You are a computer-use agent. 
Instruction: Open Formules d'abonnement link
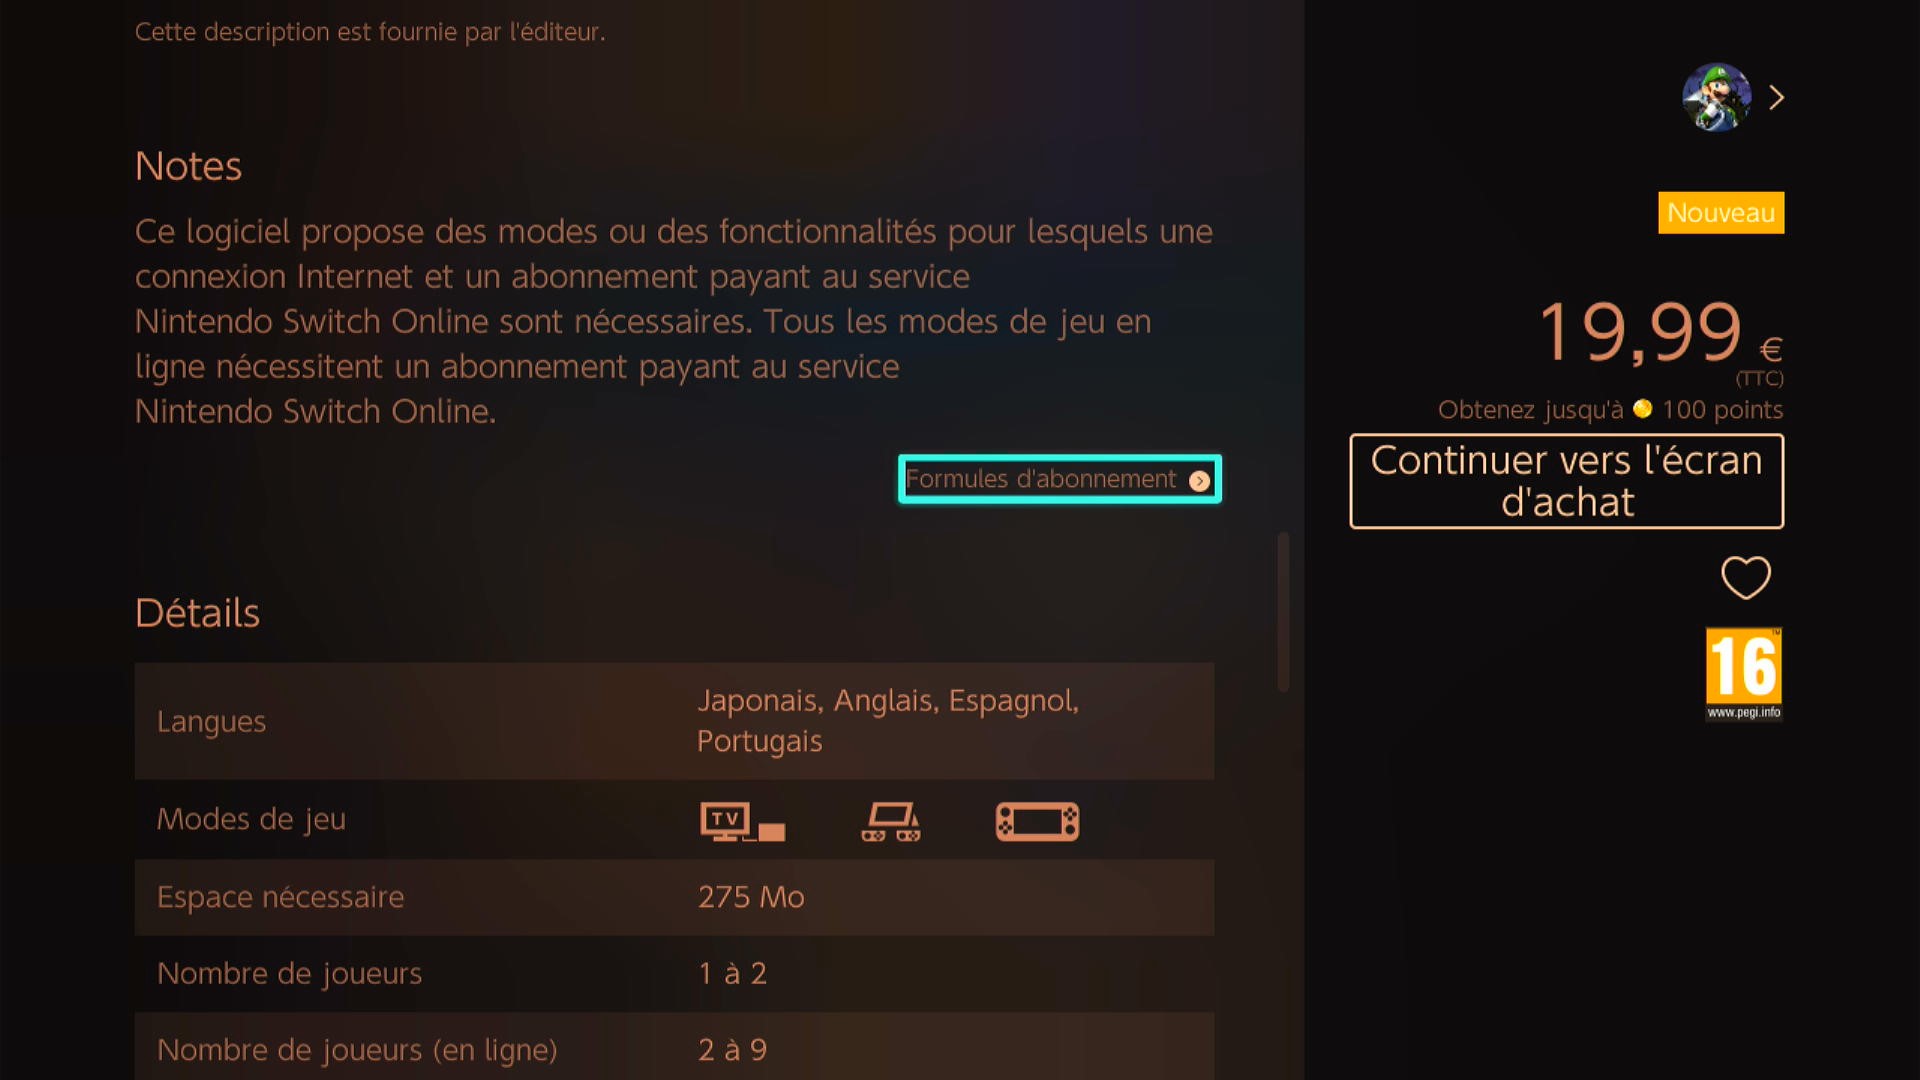pyautogui.click(x=1059, y=479)
